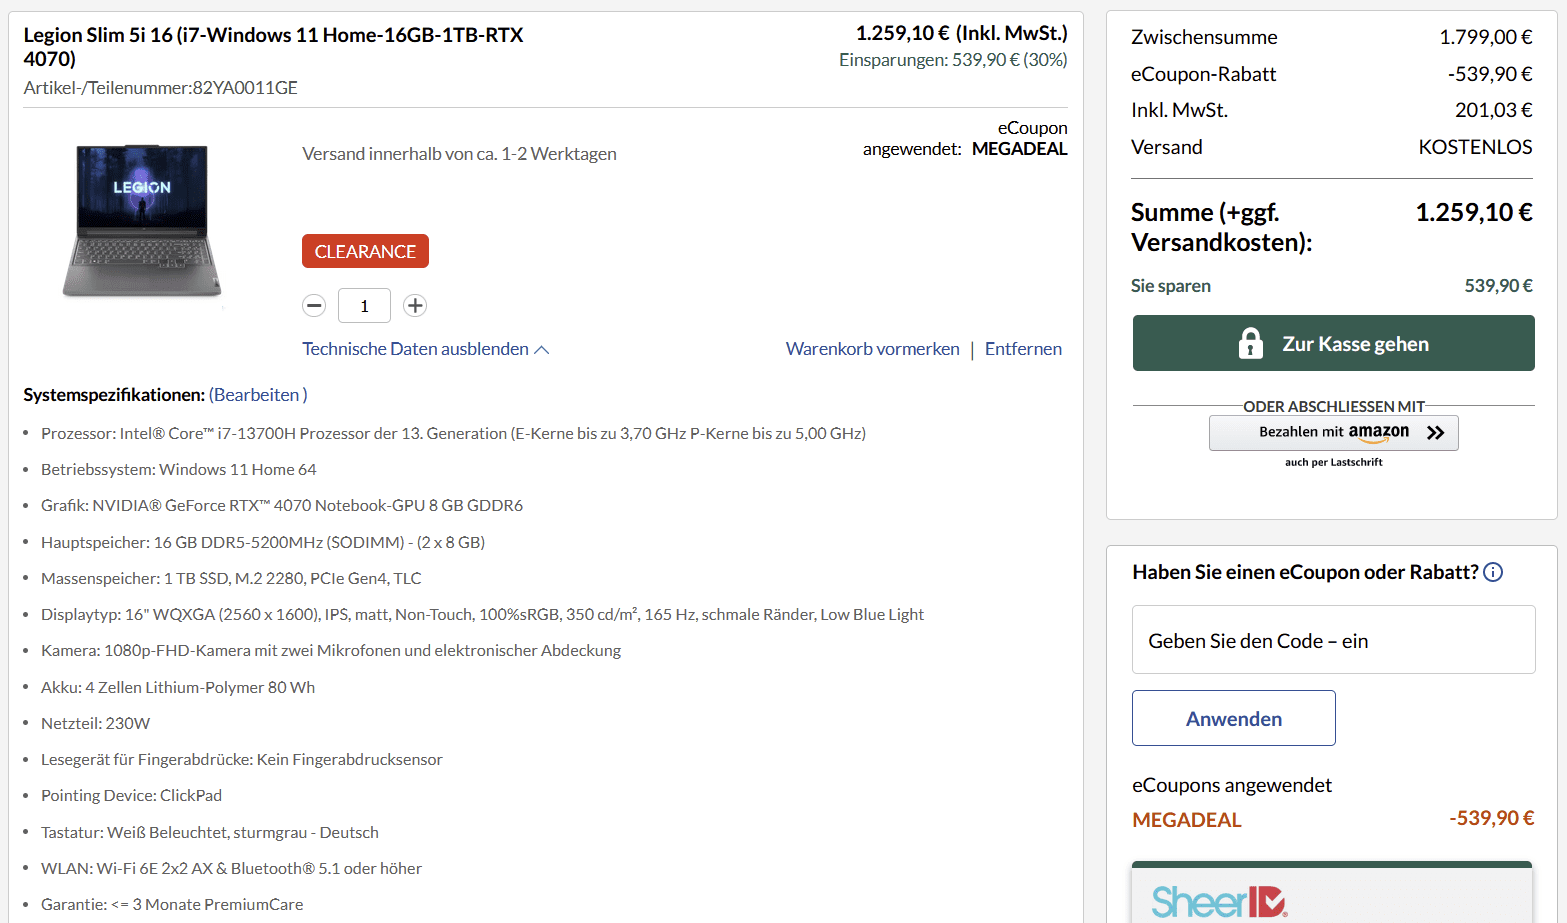The width and height of the screenshot is (1567, 923).
Task: Click the applied MEGADEAL coupon label
Action: (x=1186, y=820)
